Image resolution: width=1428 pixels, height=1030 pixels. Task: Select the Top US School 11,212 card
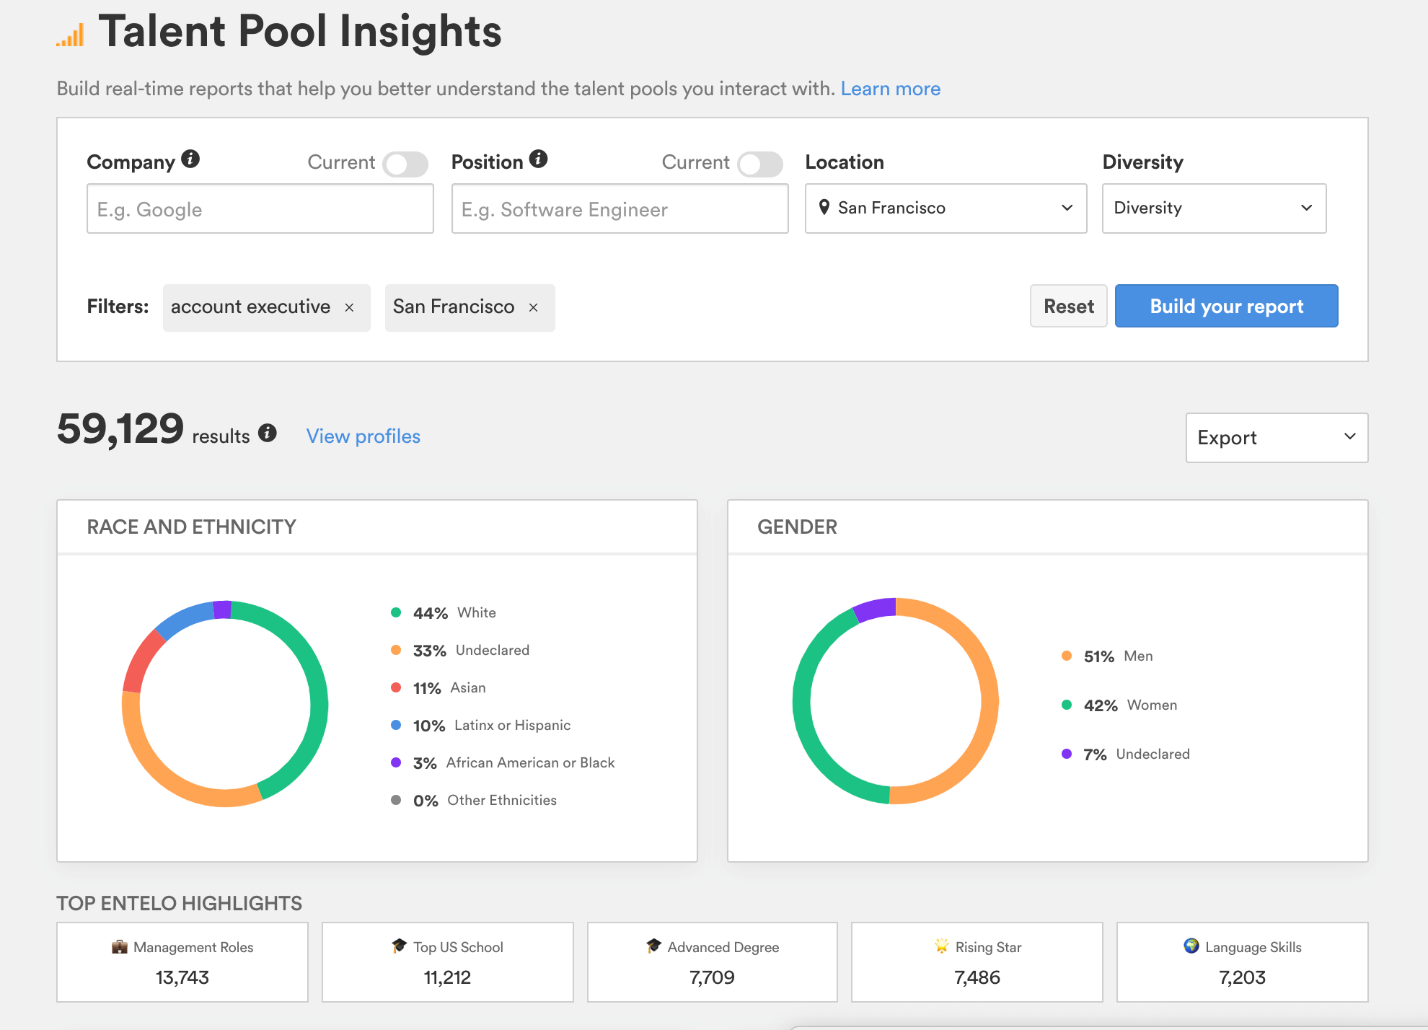coord(448,962)
